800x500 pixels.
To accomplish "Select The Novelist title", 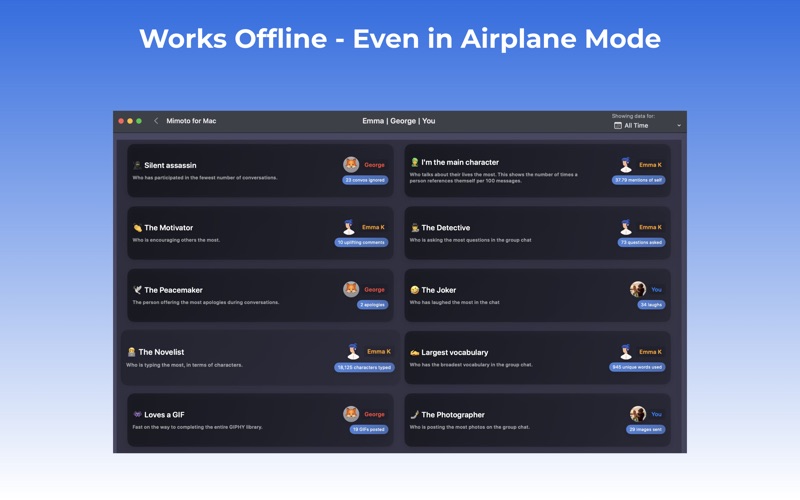I will click(161, 352).
